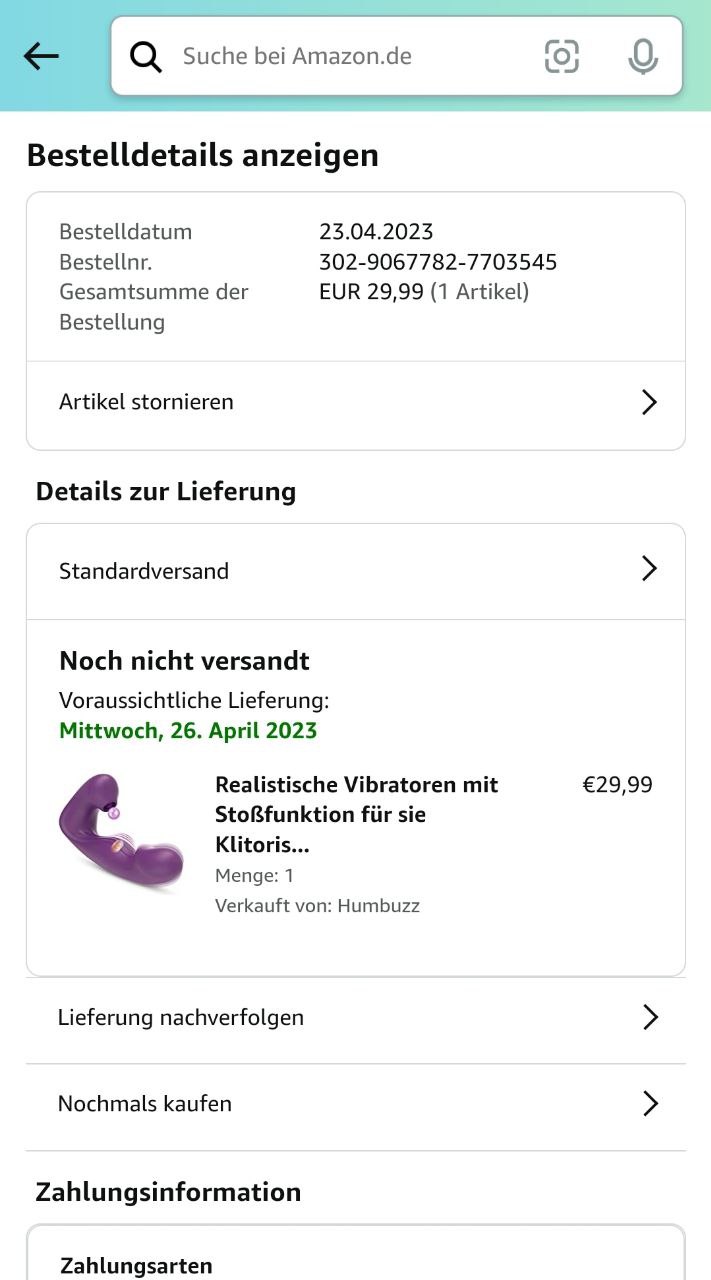Open camera scan search icon
This screenshot has height=1280, width=711.
coord(562,56)
